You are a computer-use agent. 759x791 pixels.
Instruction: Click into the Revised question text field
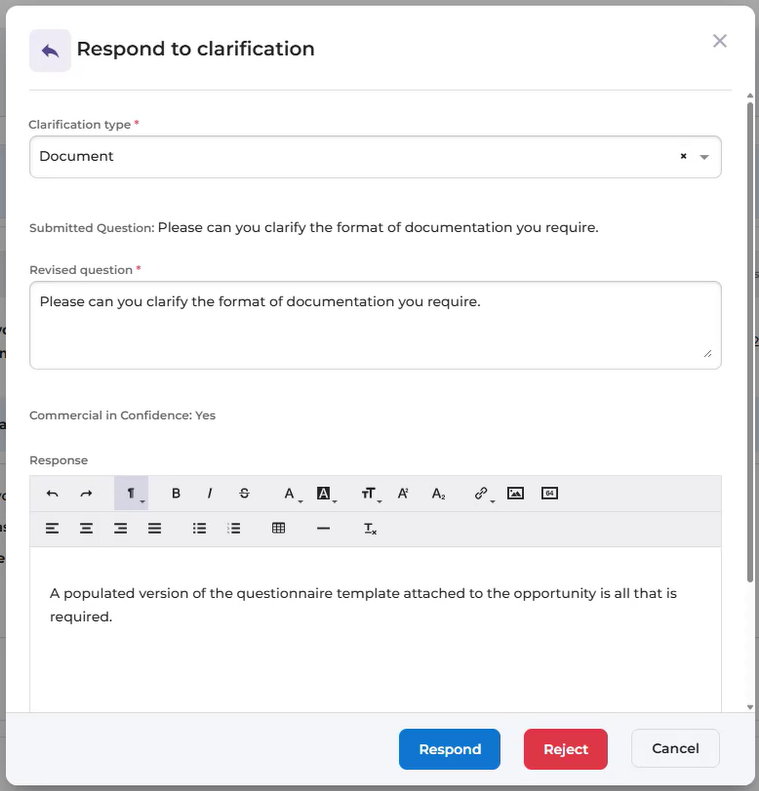(x=375, y=325)
